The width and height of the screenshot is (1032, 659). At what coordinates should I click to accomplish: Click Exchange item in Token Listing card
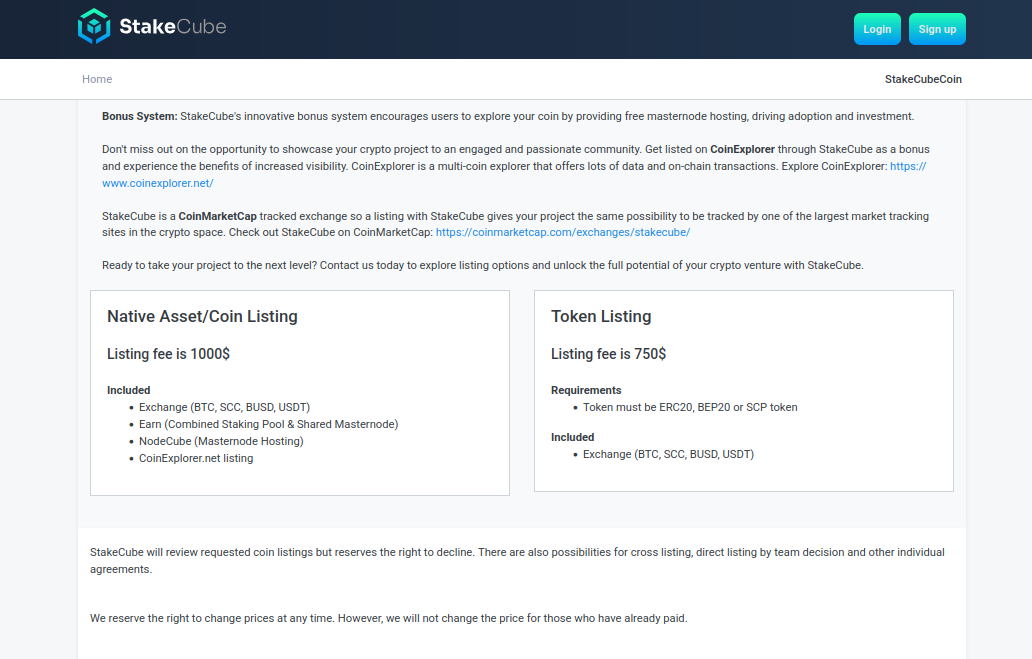[668, 454]
